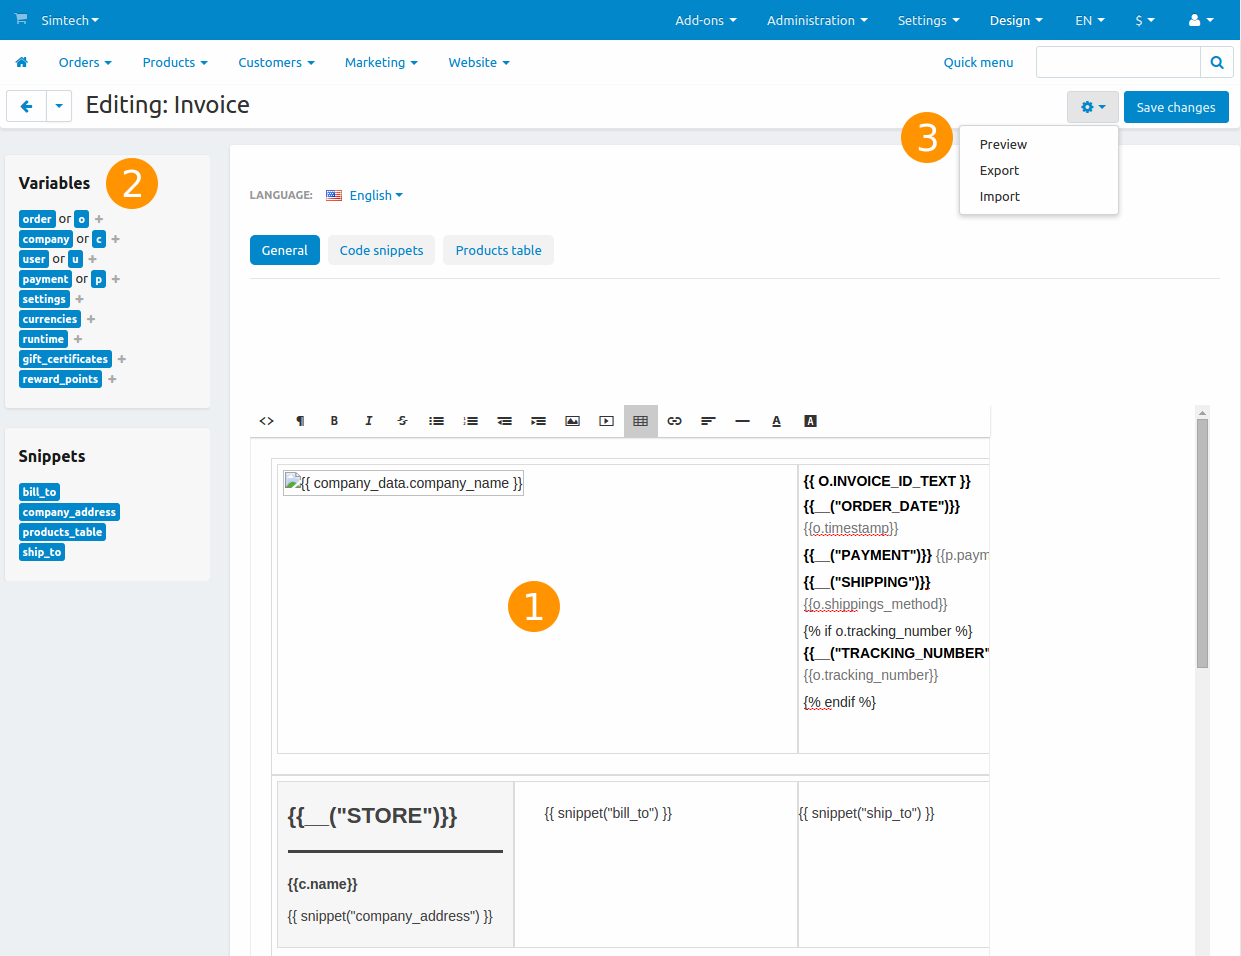Expand the currencies variable
This screenshot has width=1241, height=956.
pyautogui.click(x=91, y=319)
